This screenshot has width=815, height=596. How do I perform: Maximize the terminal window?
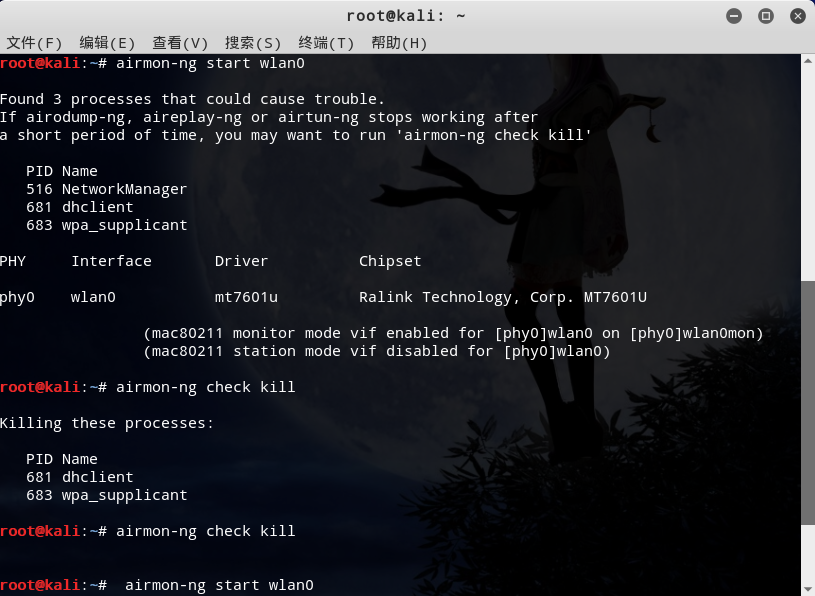click(x=766, y=16)
